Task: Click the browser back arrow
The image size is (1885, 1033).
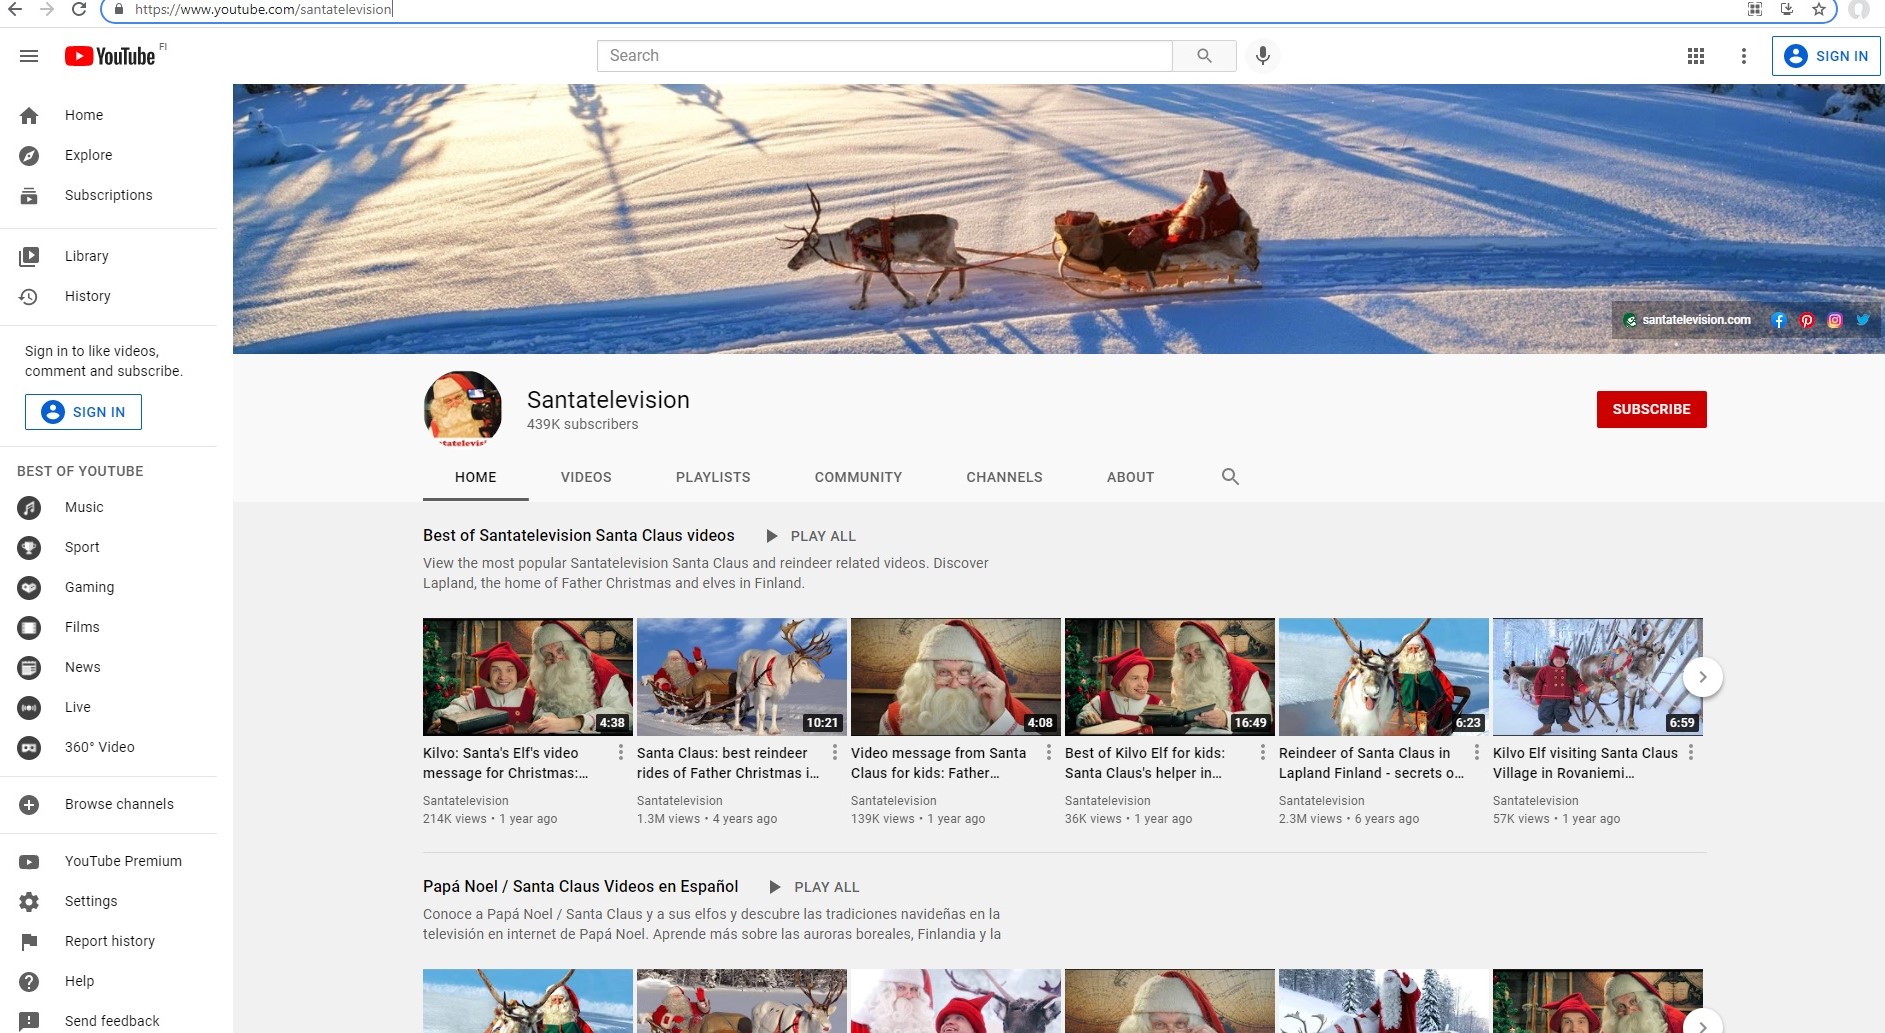Action: pos(15,9)
